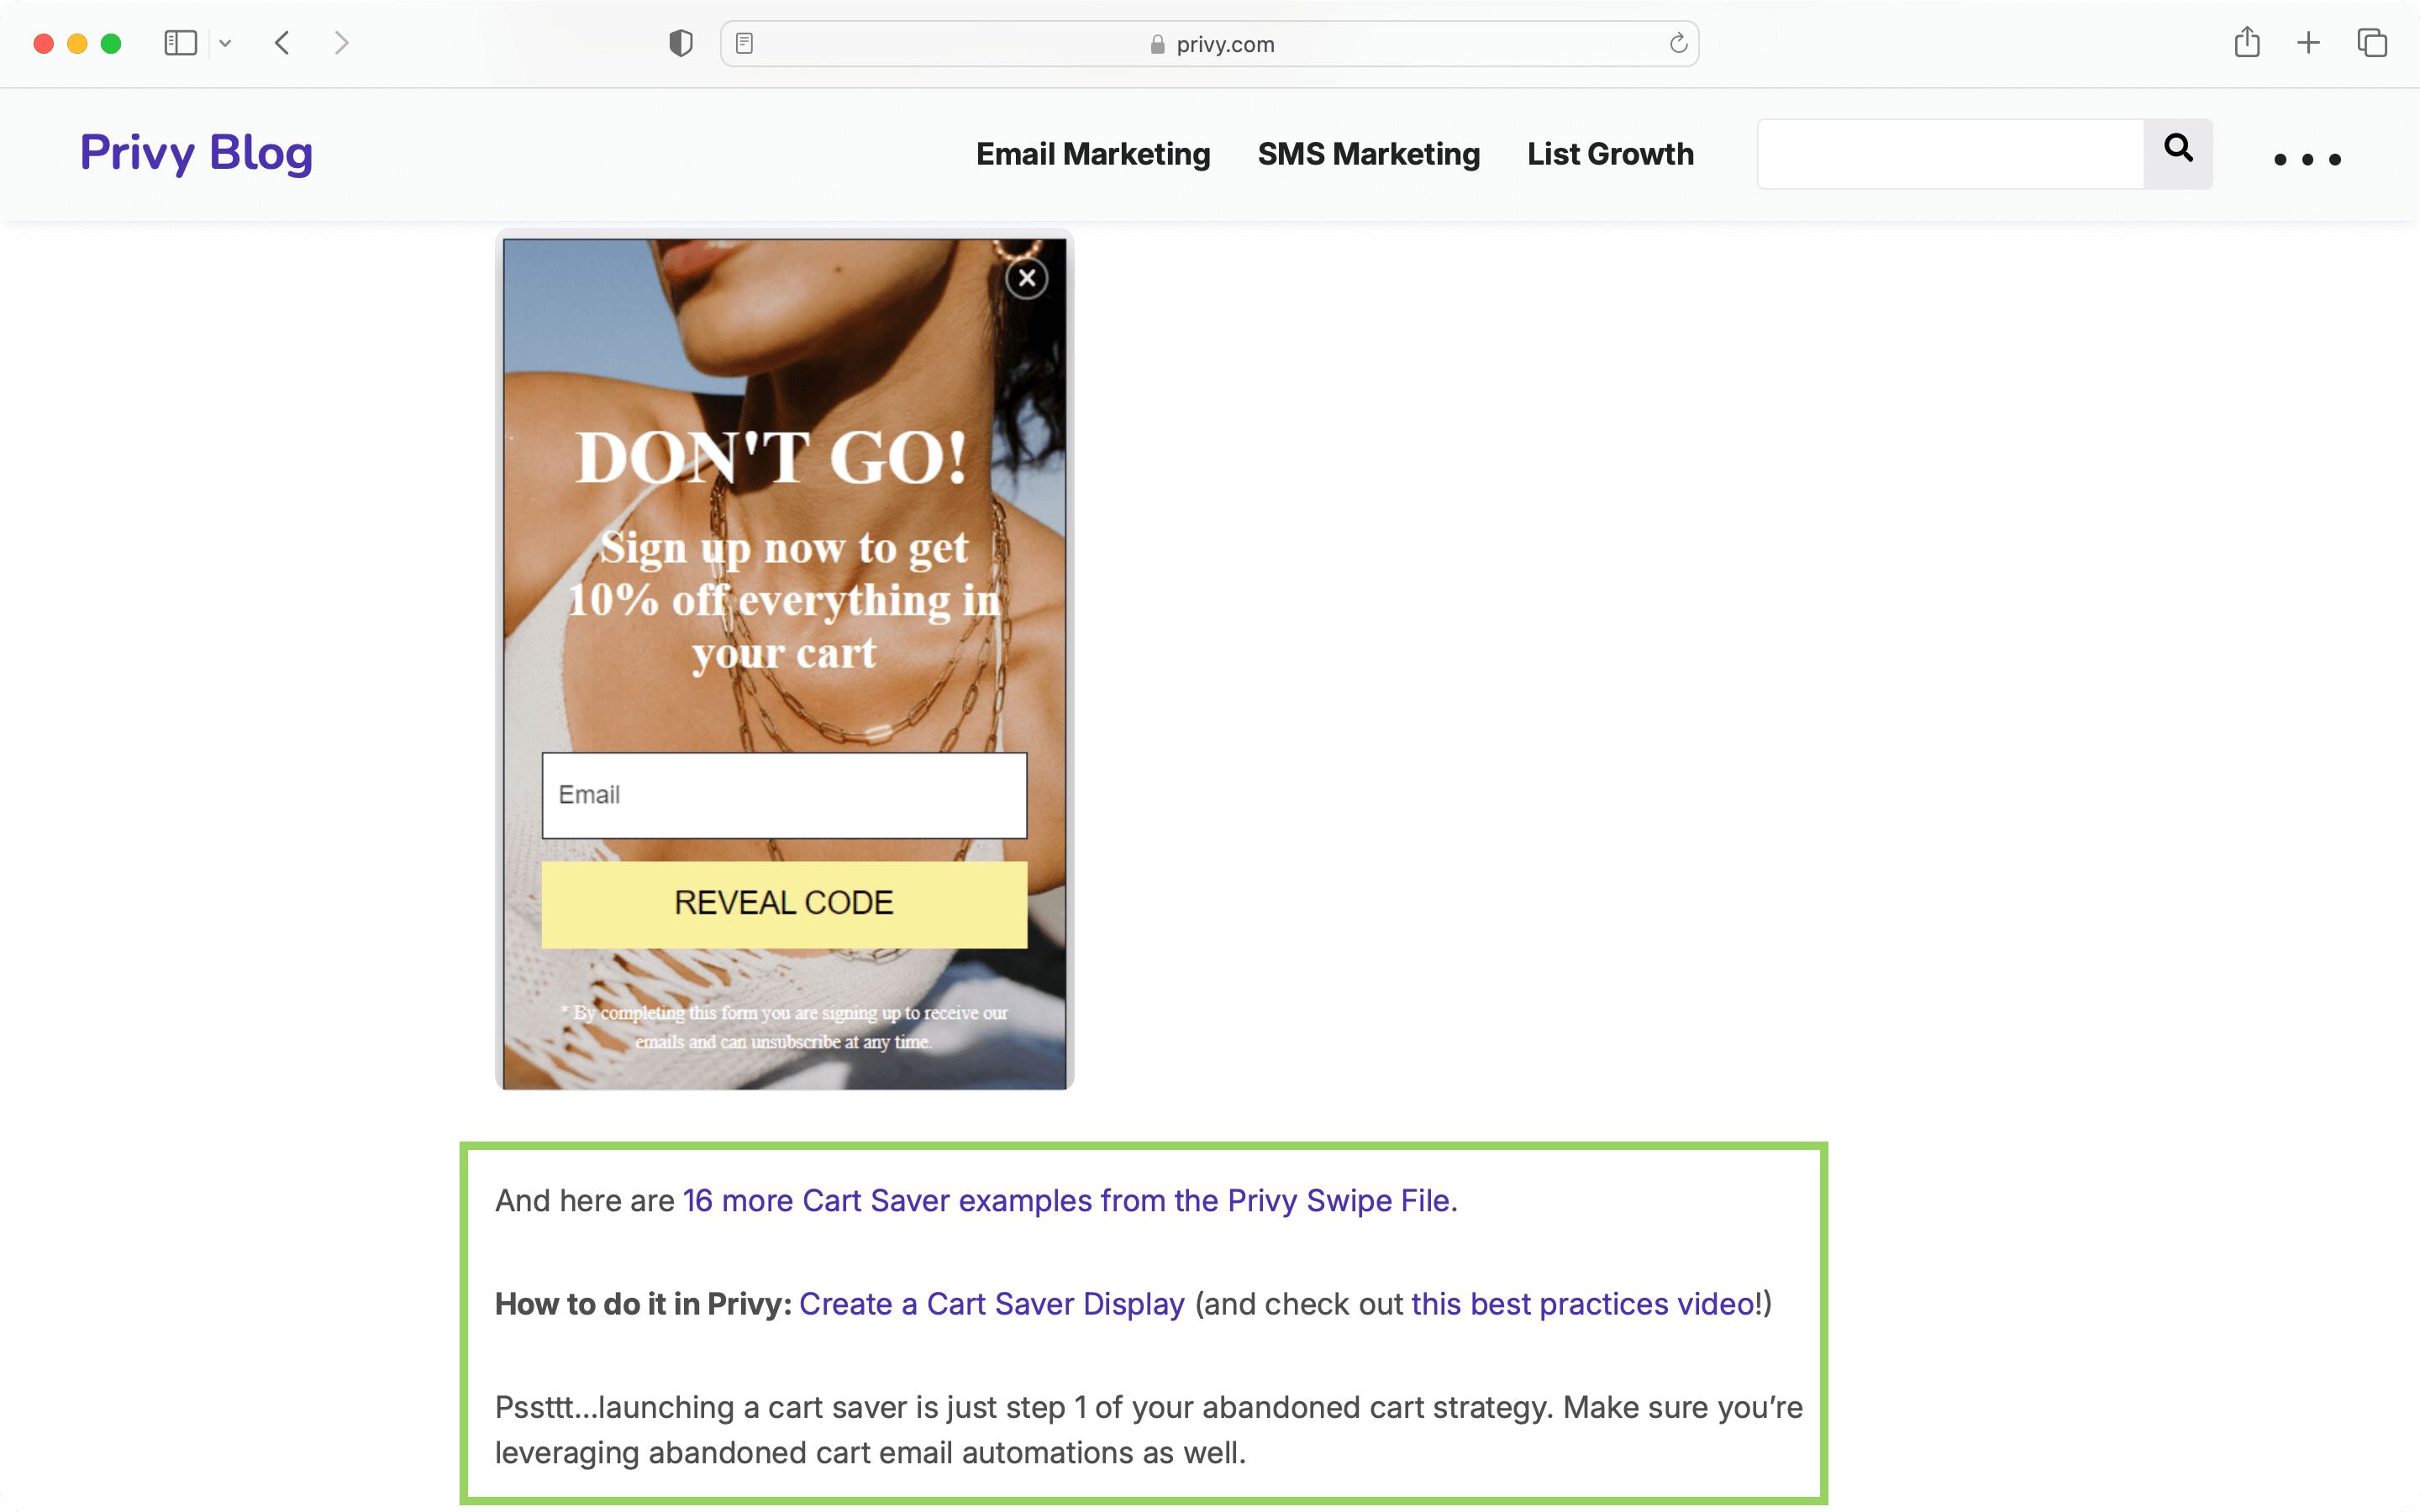The image size is (2420, 1512).
Task: Click the List Growth navigation tab item
Action: 1610,153
